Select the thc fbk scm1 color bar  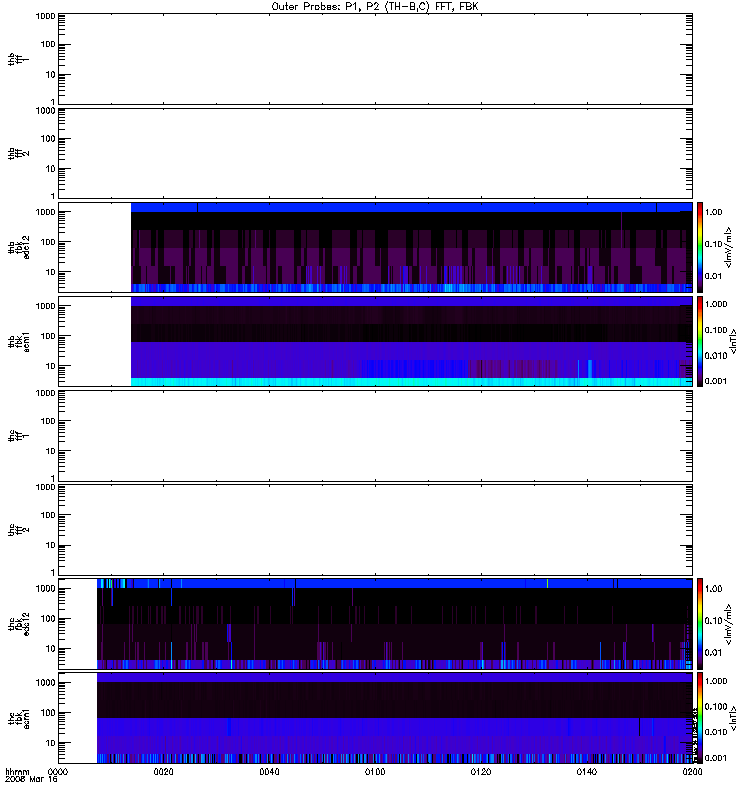(x=700, y=718)
